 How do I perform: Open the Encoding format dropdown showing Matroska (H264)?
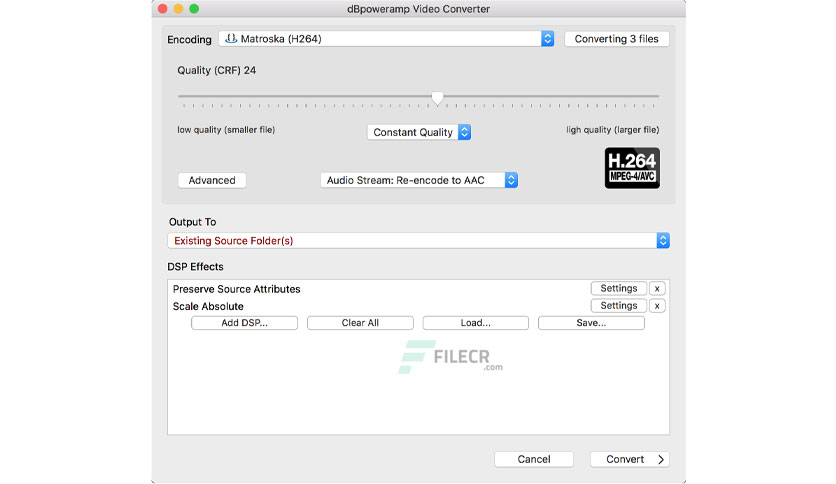point(386,39)
